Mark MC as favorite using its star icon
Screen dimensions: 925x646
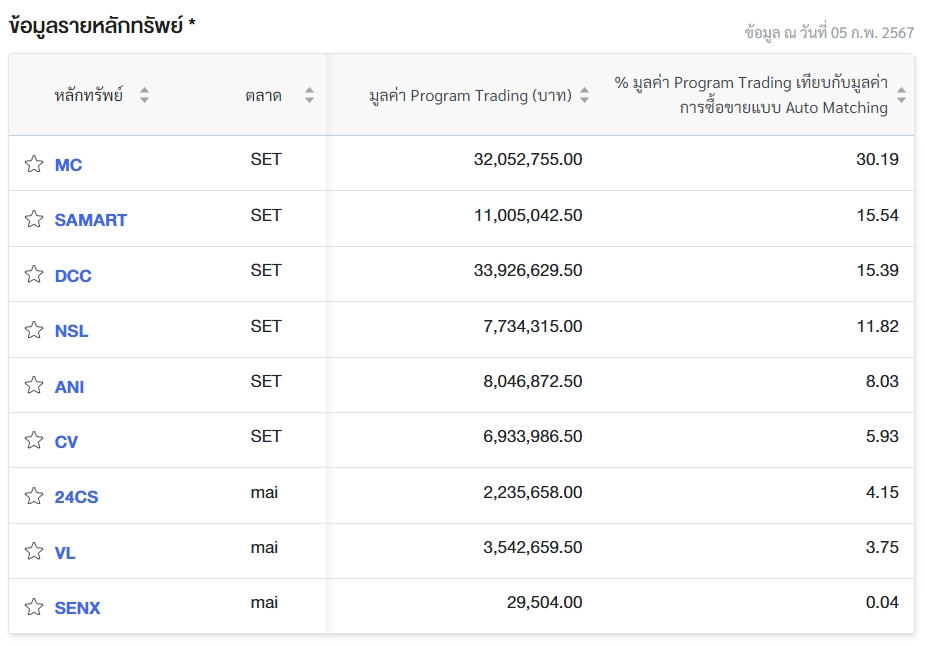tap(33, 163)
